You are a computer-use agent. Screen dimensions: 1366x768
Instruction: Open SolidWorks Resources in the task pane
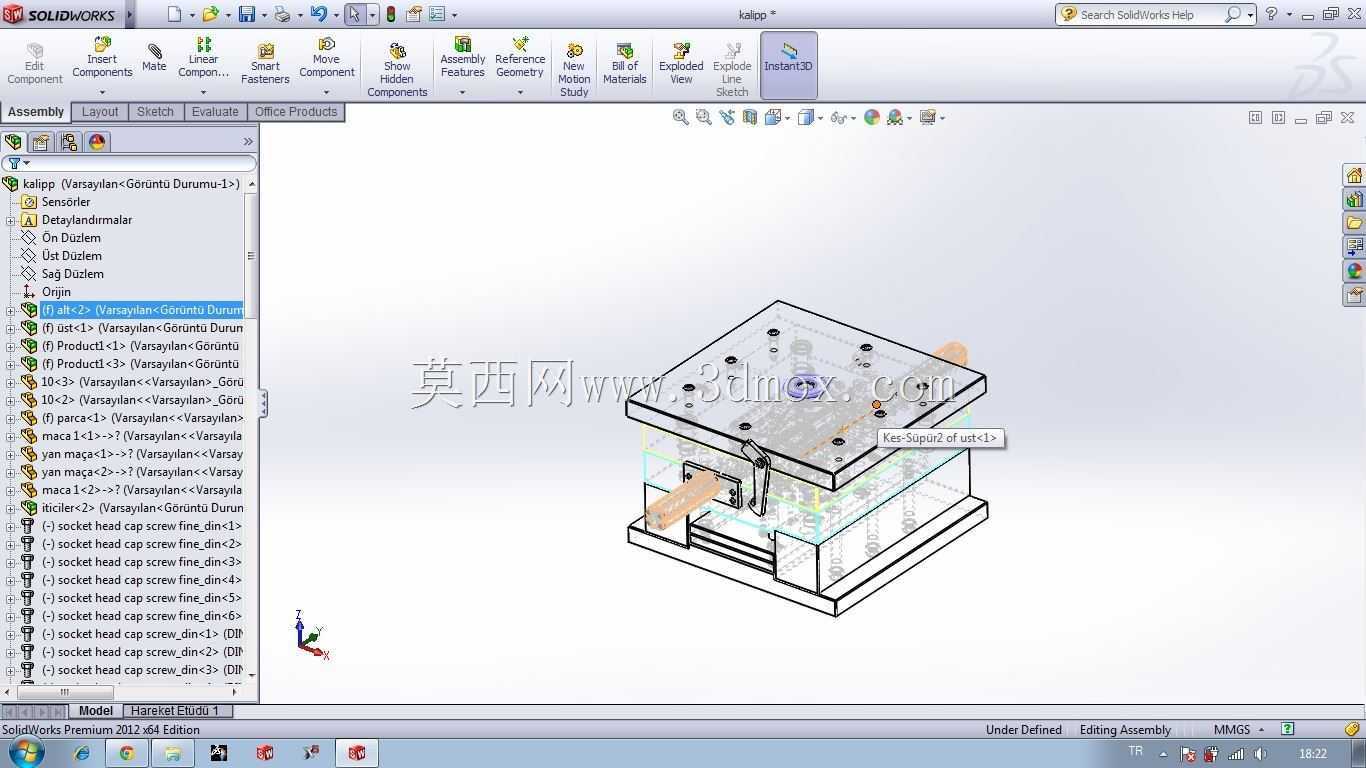click(x=1354, y=175)
